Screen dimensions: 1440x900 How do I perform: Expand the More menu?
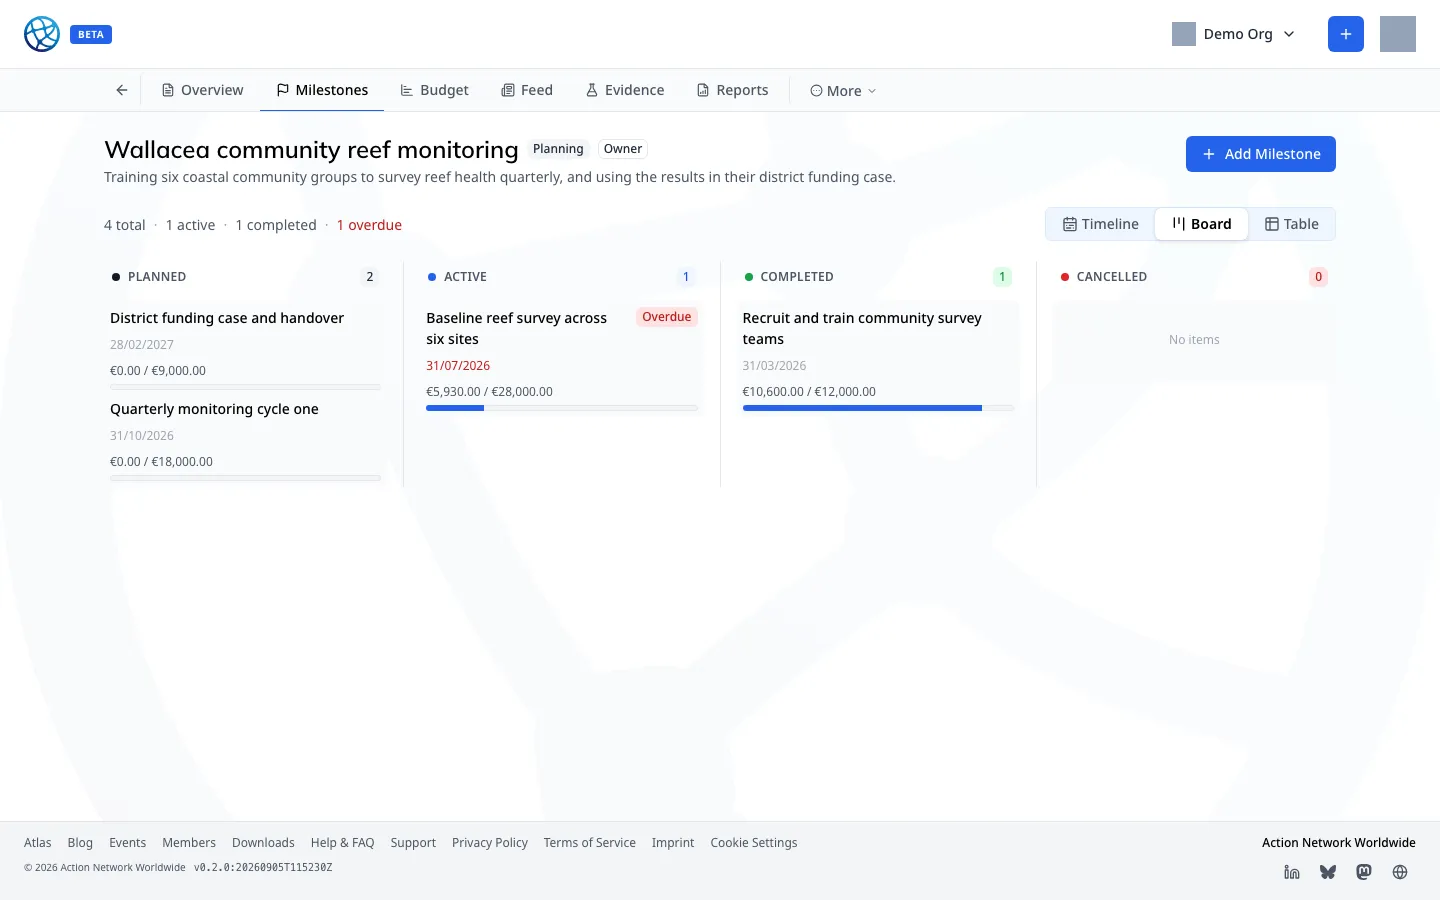(843, 91)
